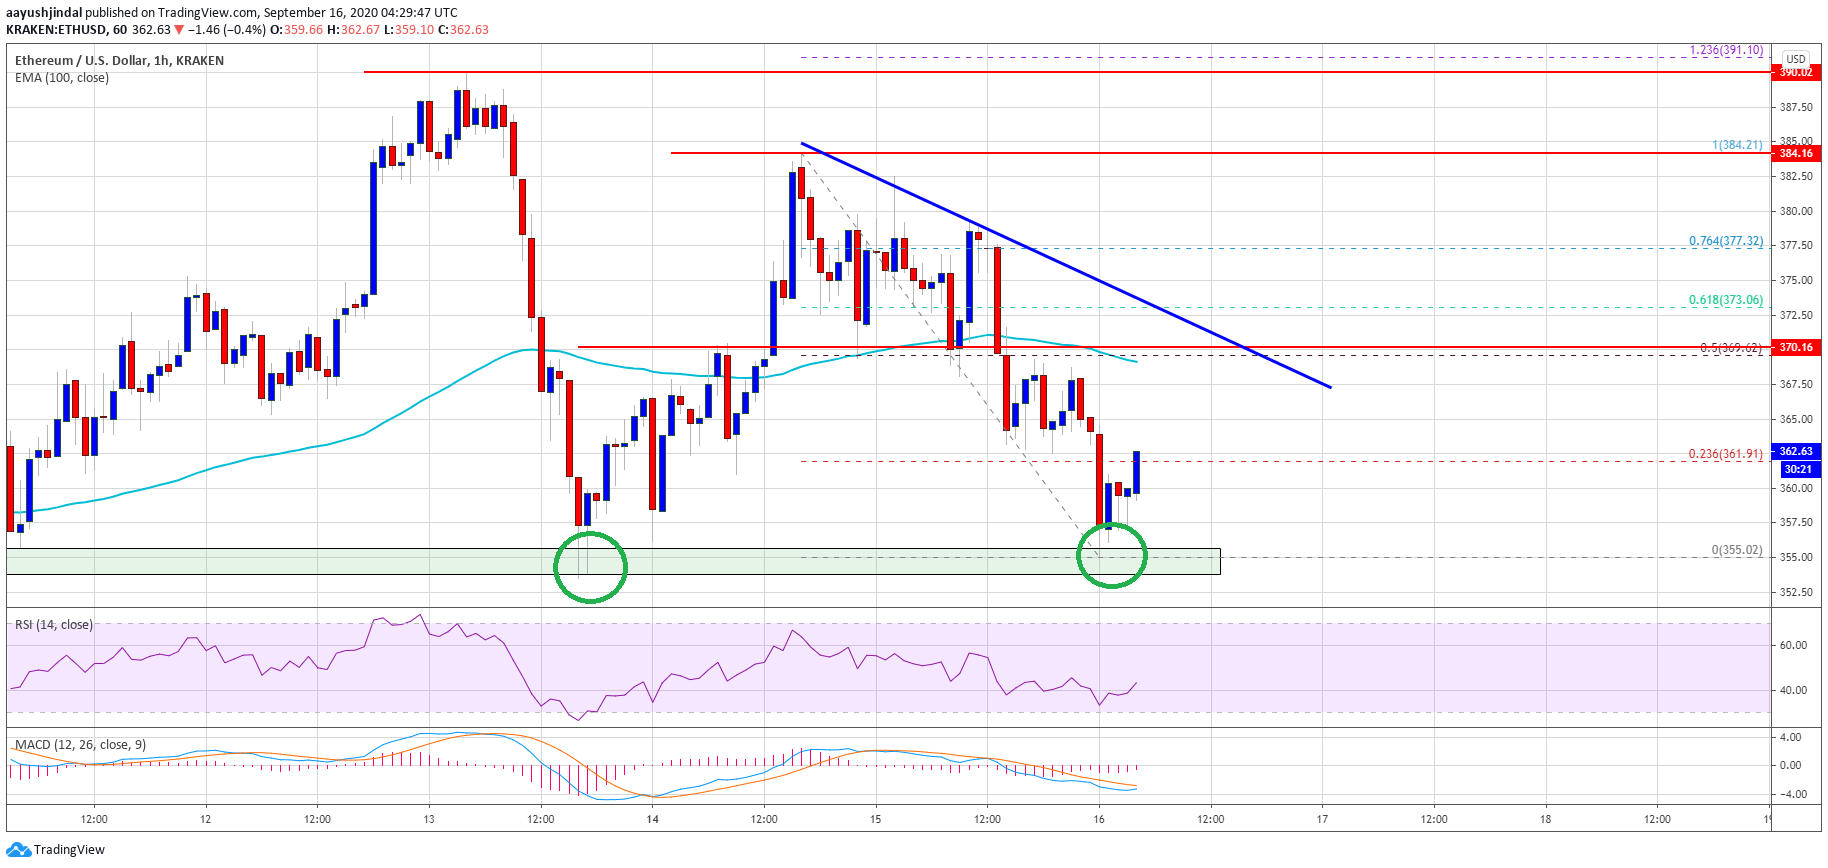Click the 370.16 red price tag
The height and width of the screenshot is (868, 1828).
pos(1796,347)
